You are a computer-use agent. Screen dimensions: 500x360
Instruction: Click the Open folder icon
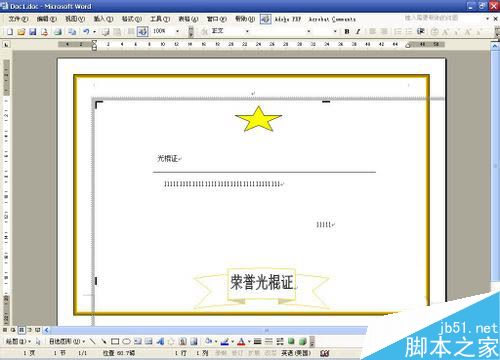(x=21, y=32)
